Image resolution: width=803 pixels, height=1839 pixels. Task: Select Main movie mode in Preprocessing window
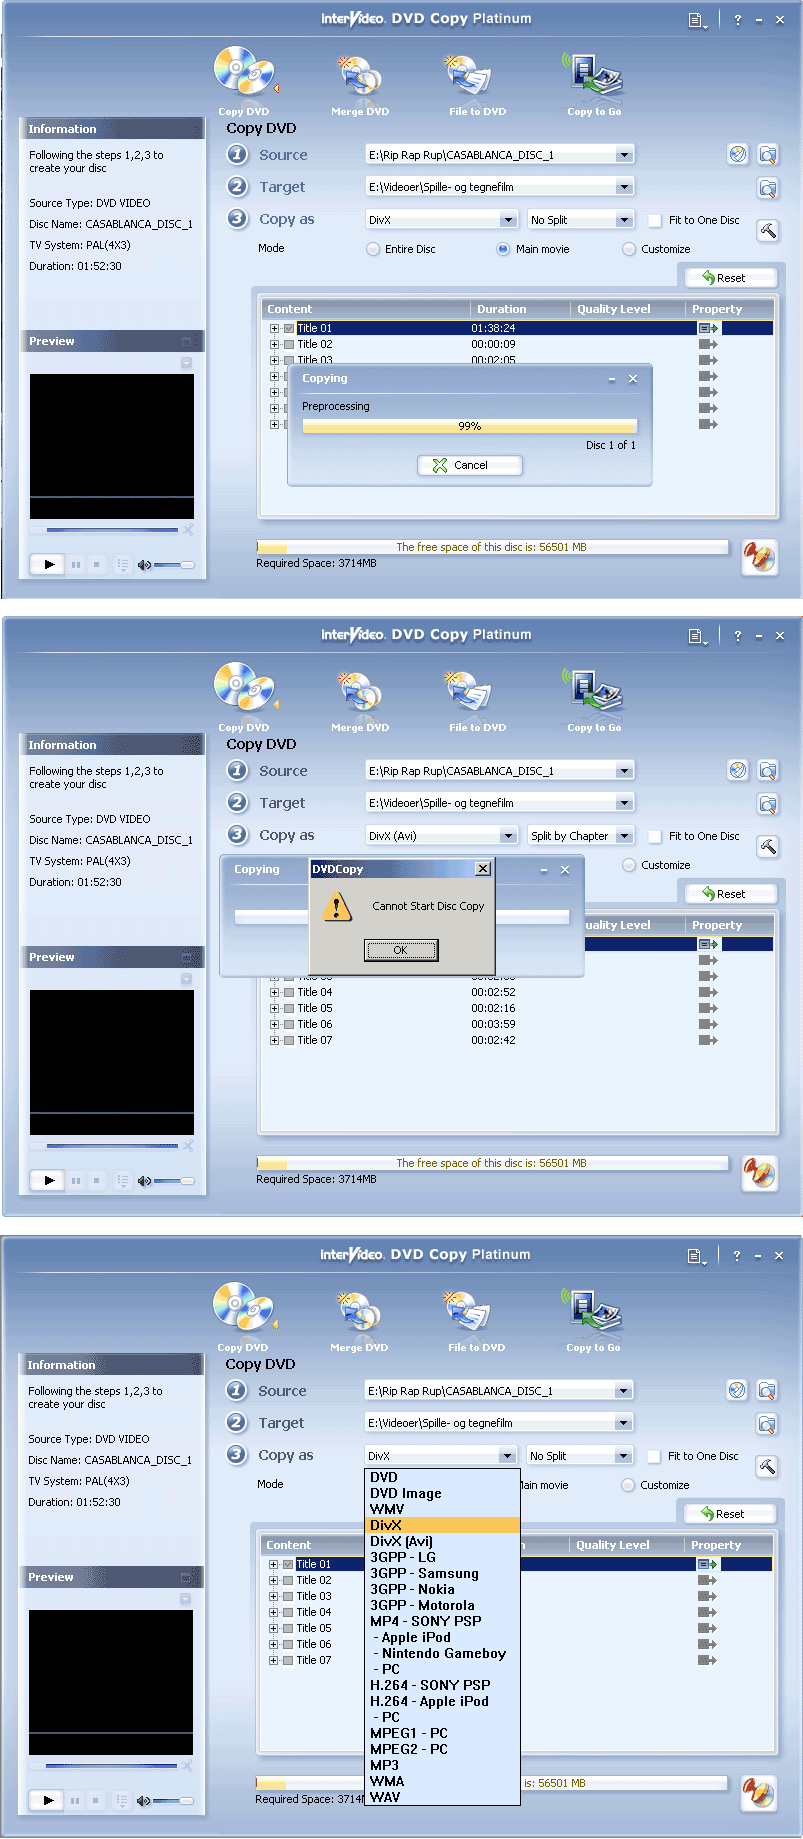(503, 249)
